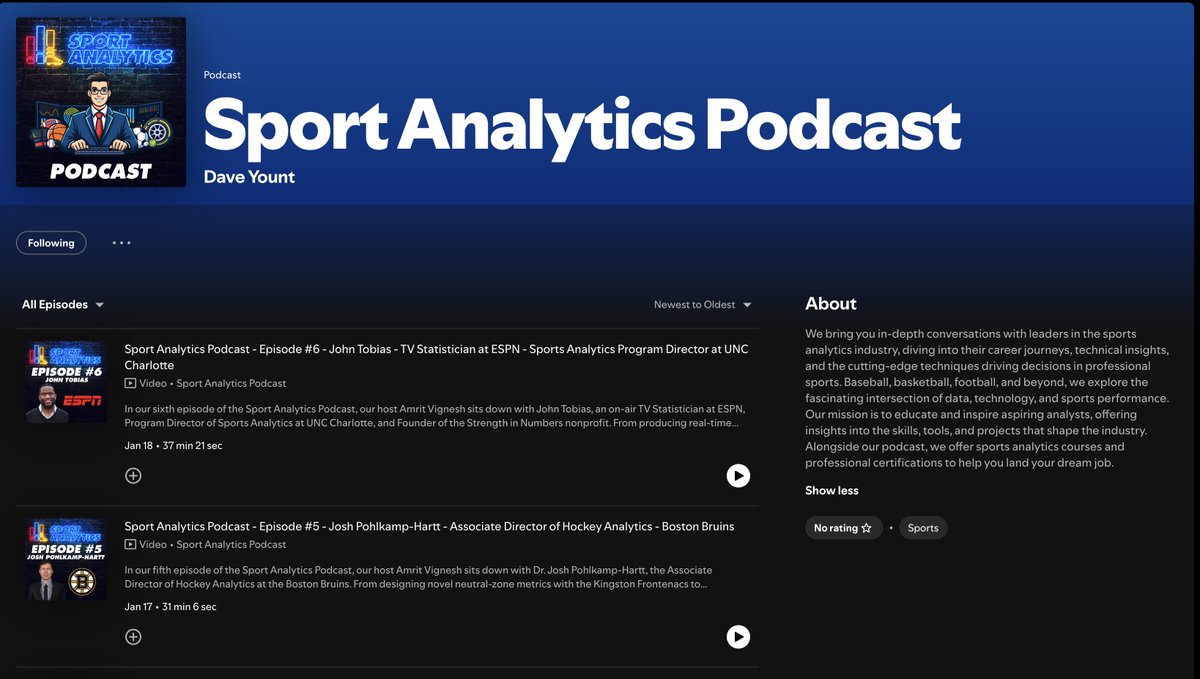Click the Video icon on Episode #6
The image size is (1200, 679).
(130, 383)
